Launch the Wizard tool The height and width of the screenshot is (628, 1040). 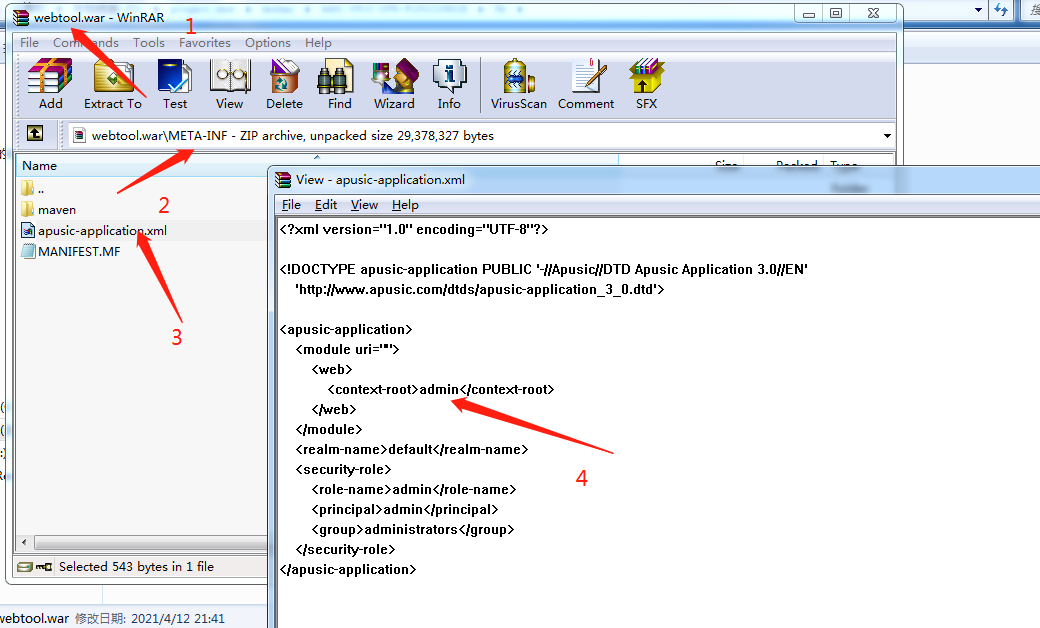[x=394, y=84]
